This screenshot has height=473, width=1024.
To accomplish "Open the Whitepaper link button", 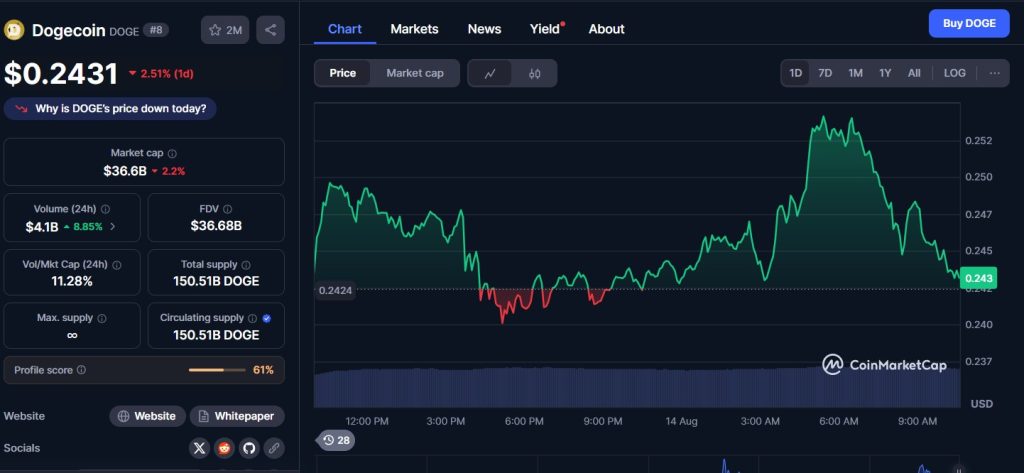I will pos(237,416).
